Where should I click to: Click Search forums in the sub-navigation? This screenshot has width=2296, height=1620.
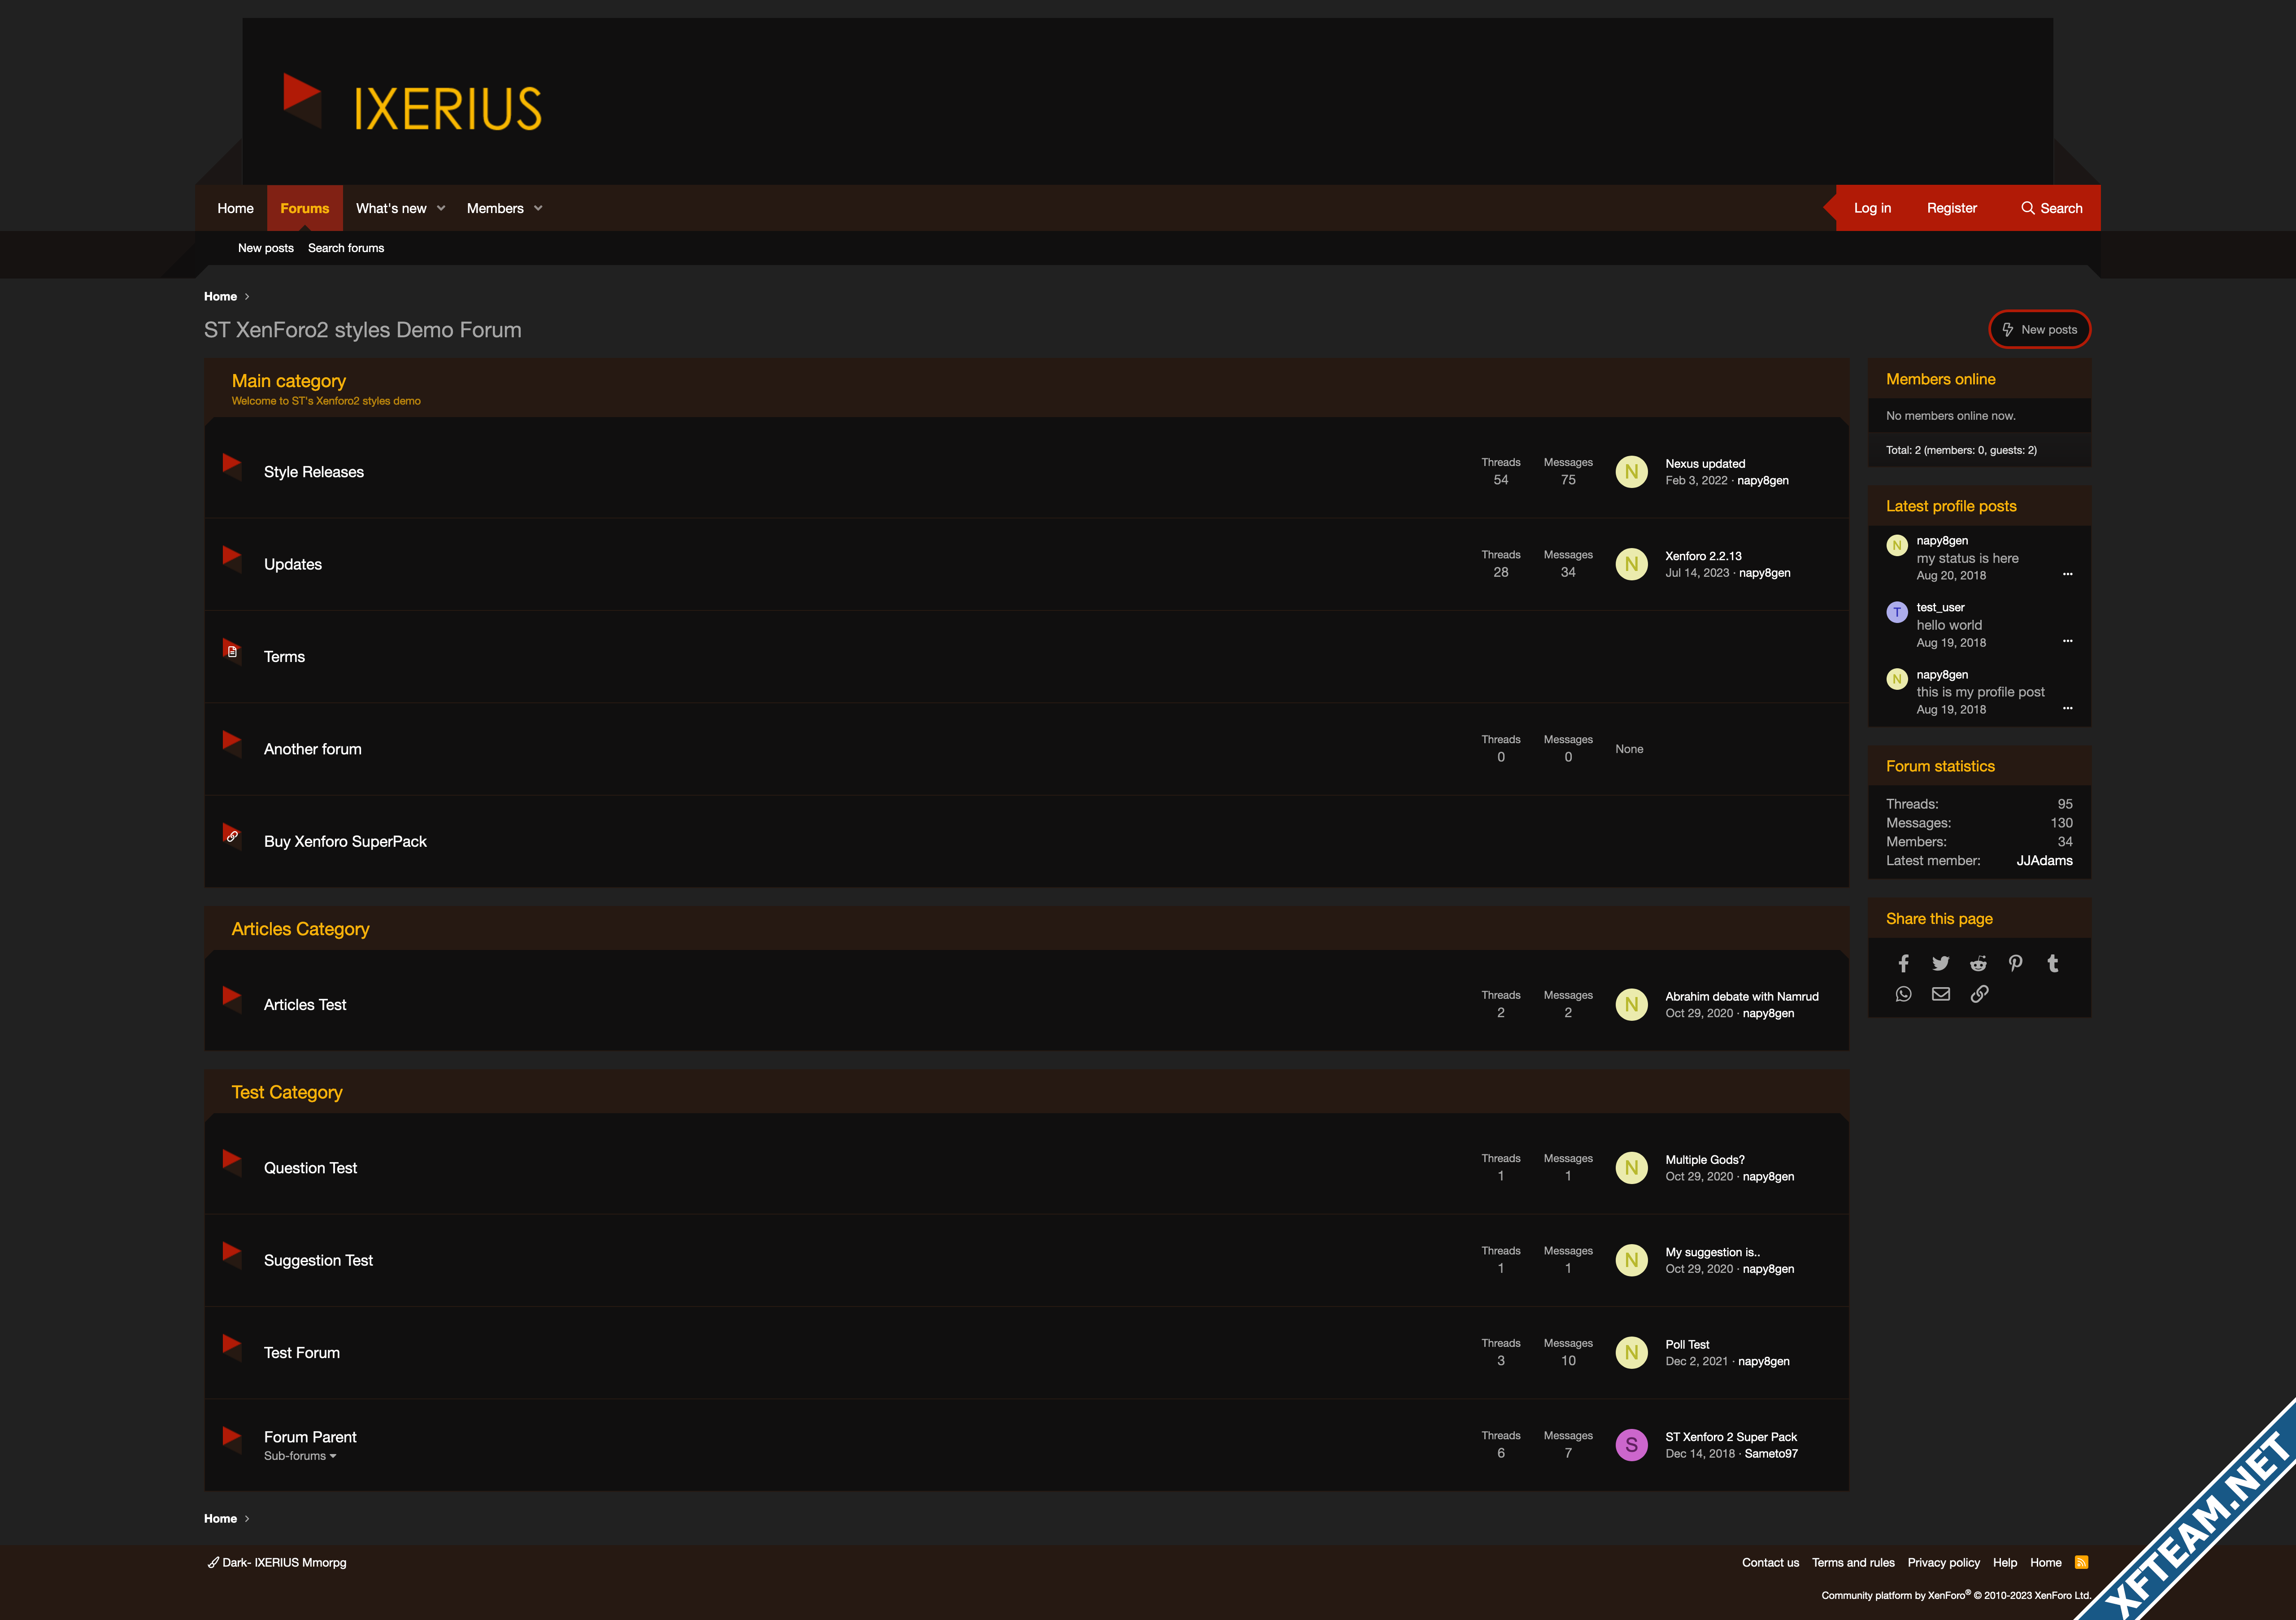click(x=346, y=248)
